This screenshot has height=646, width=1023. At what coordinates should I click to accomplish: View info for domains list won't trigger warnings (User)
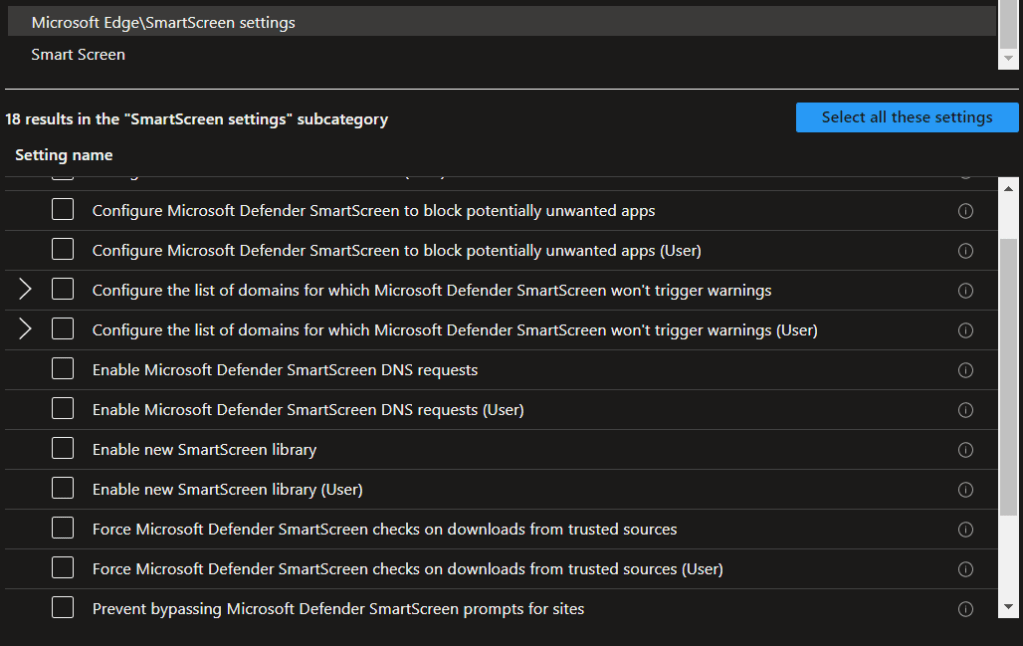coord(965,330)
